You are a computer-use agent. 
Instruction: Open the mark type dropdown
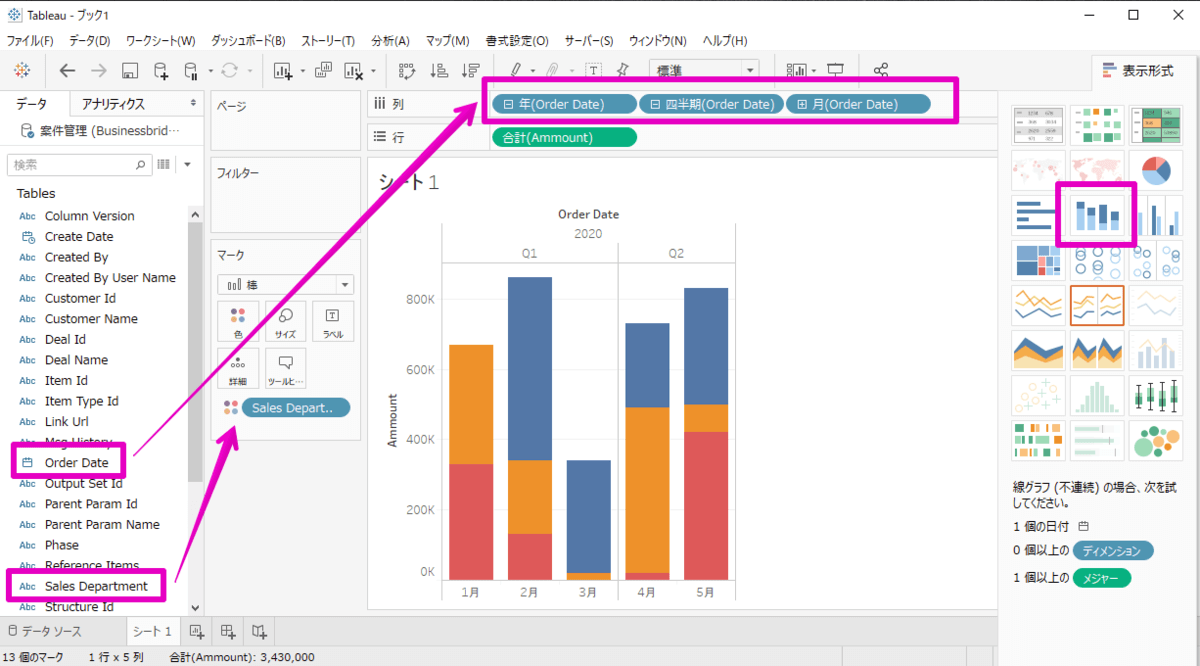tap(285, 284)
